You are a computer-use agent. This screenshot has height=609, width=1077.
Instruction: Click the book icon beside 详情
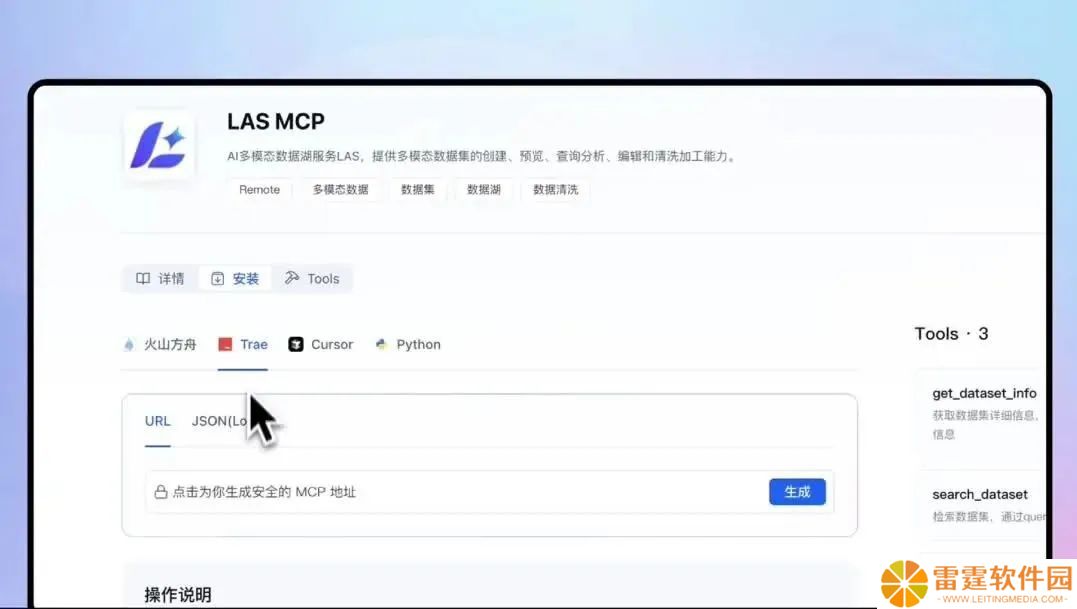[143, 278]
